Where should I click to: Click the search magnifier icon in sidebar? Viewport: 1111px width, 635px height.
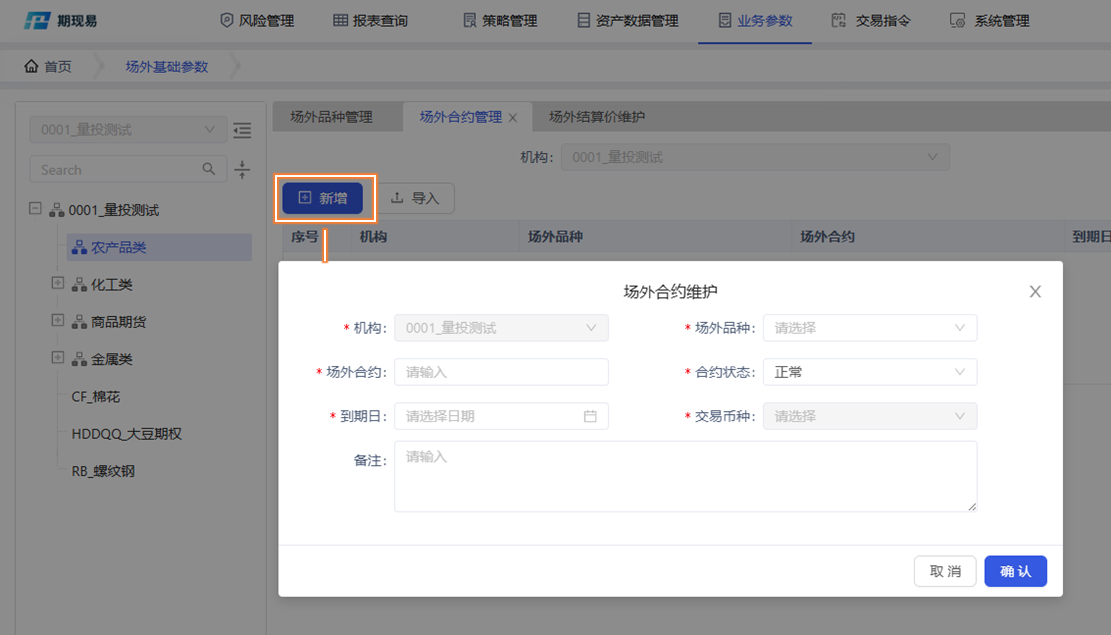[209, 169]
